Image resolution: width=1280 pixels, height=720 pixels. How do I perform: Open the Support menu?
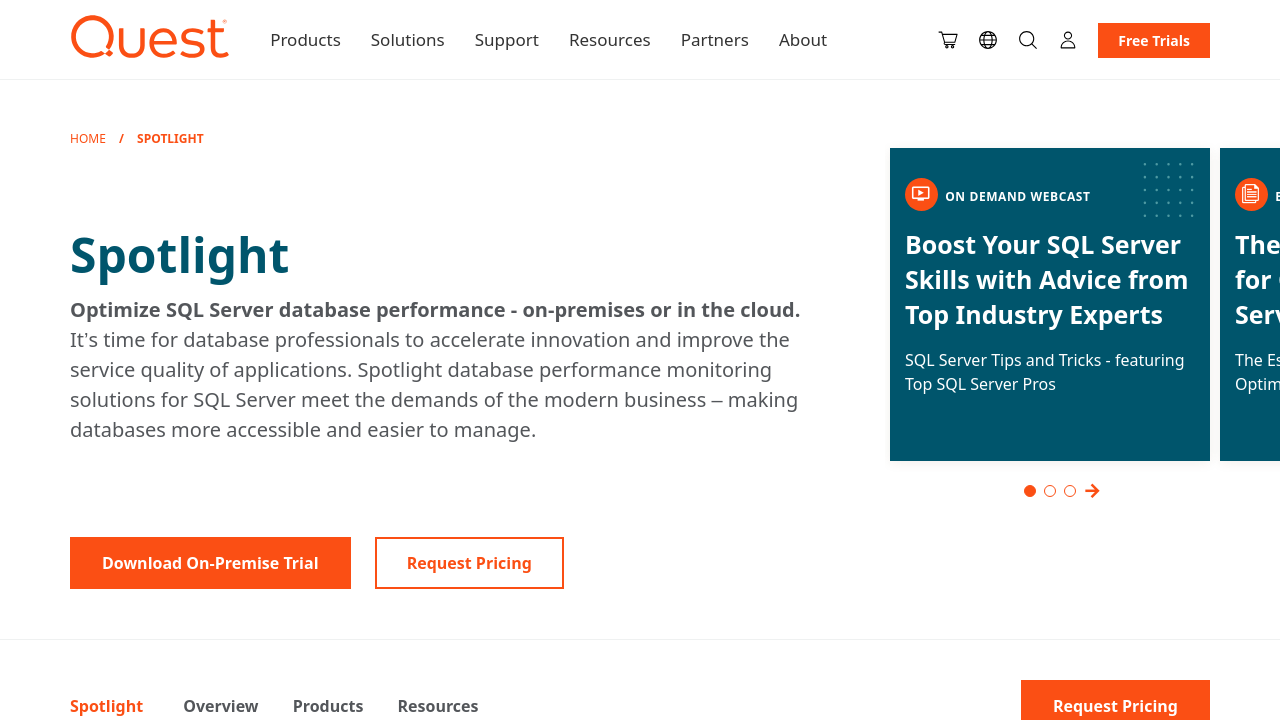[x=507, y=40]
